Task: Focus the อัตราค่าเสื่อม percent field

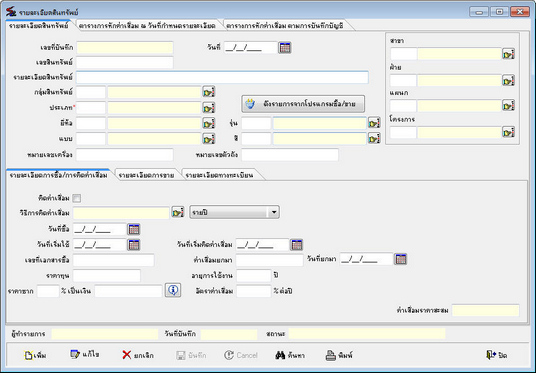Action: click(x=254, y=291)
